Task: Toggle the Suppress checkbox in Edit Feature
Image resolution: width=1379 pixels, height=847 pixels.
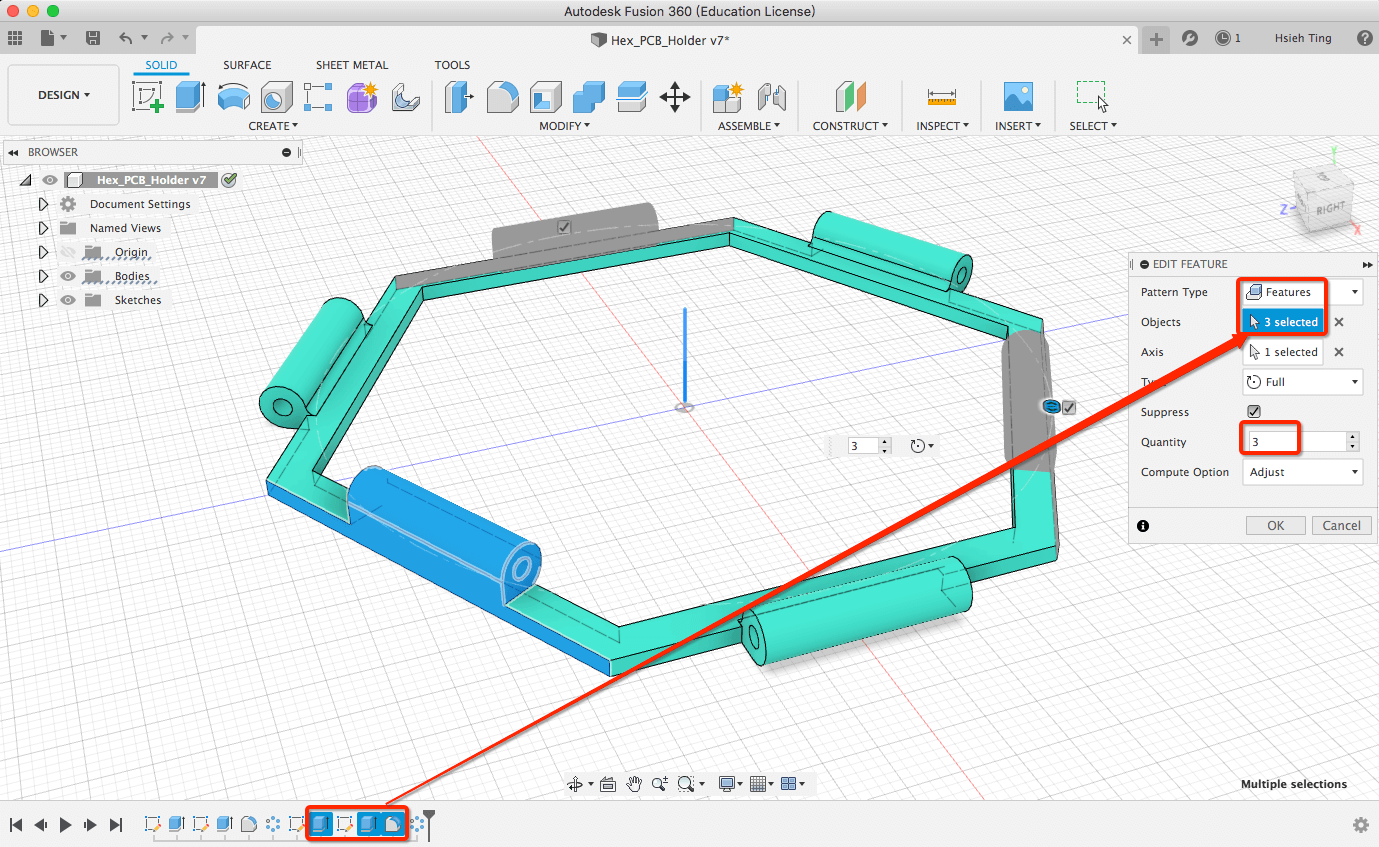Action: click(1254, 412)
